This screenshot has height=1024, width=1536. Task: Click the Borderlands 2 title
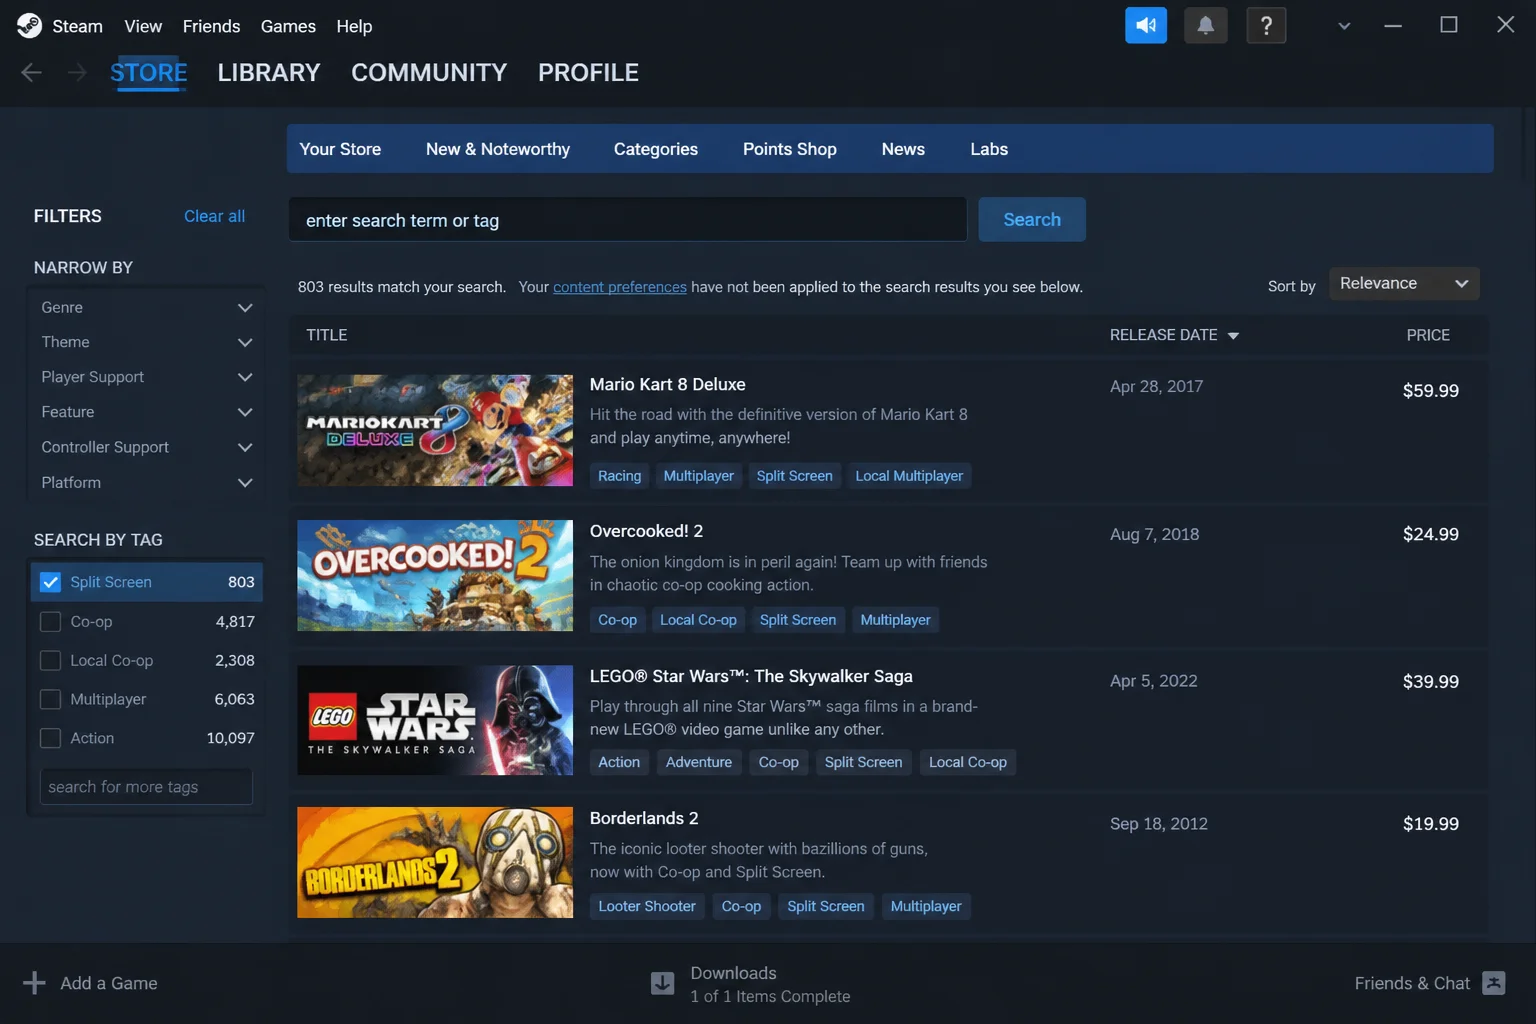point(644,818)
